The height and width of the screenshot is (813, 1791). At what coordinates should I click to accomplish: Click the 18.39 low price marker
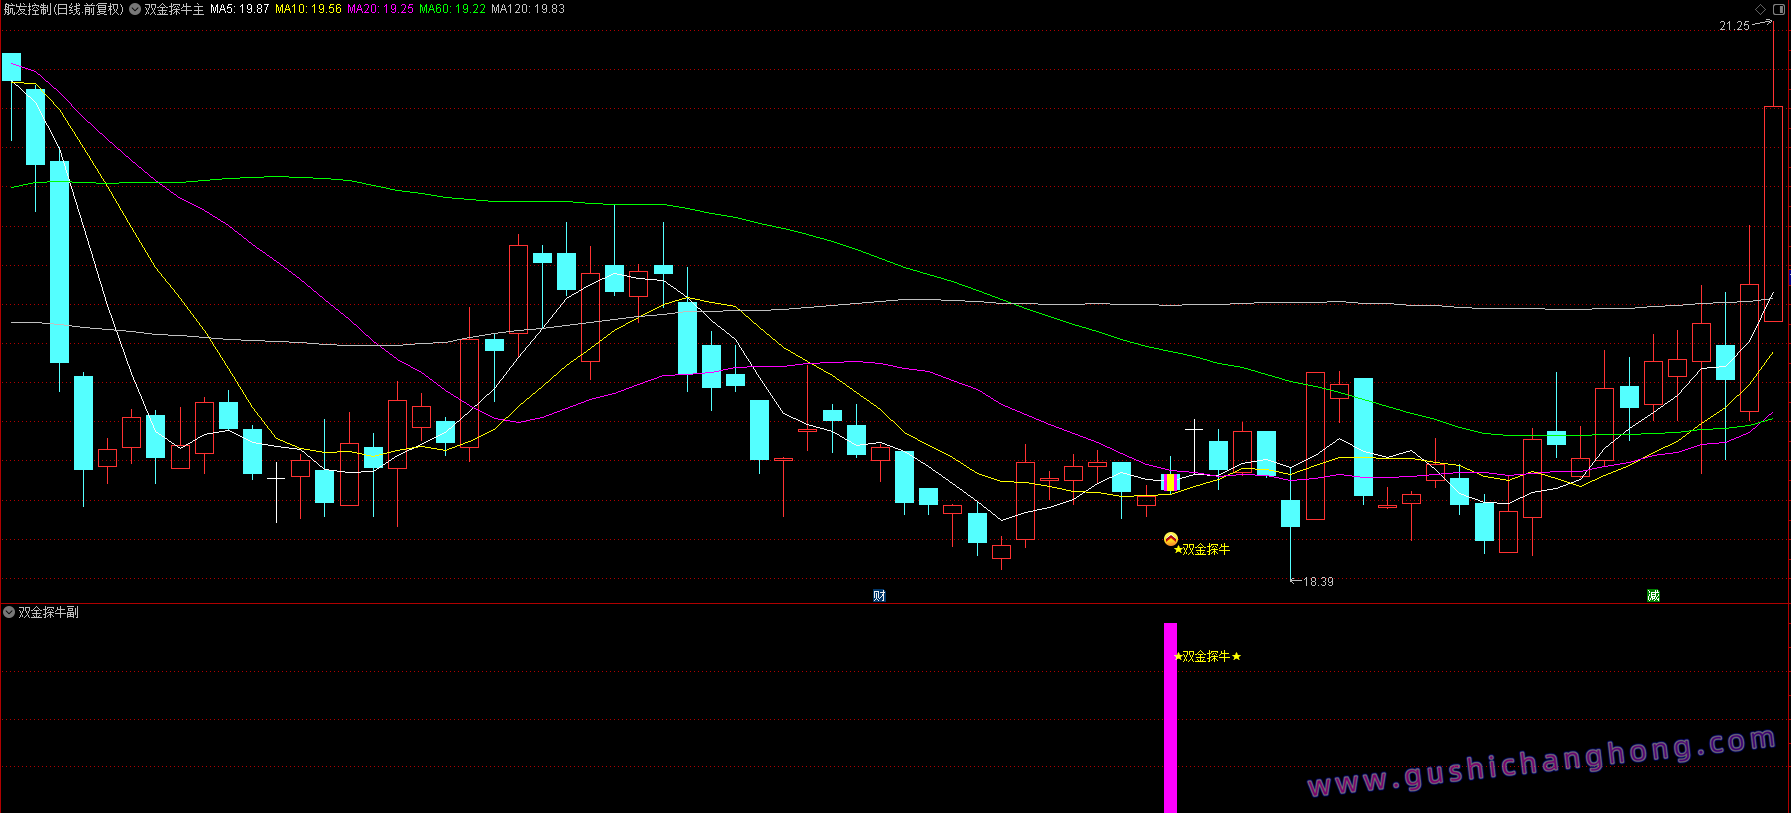pyautogui.click(x=1318, y=581)
